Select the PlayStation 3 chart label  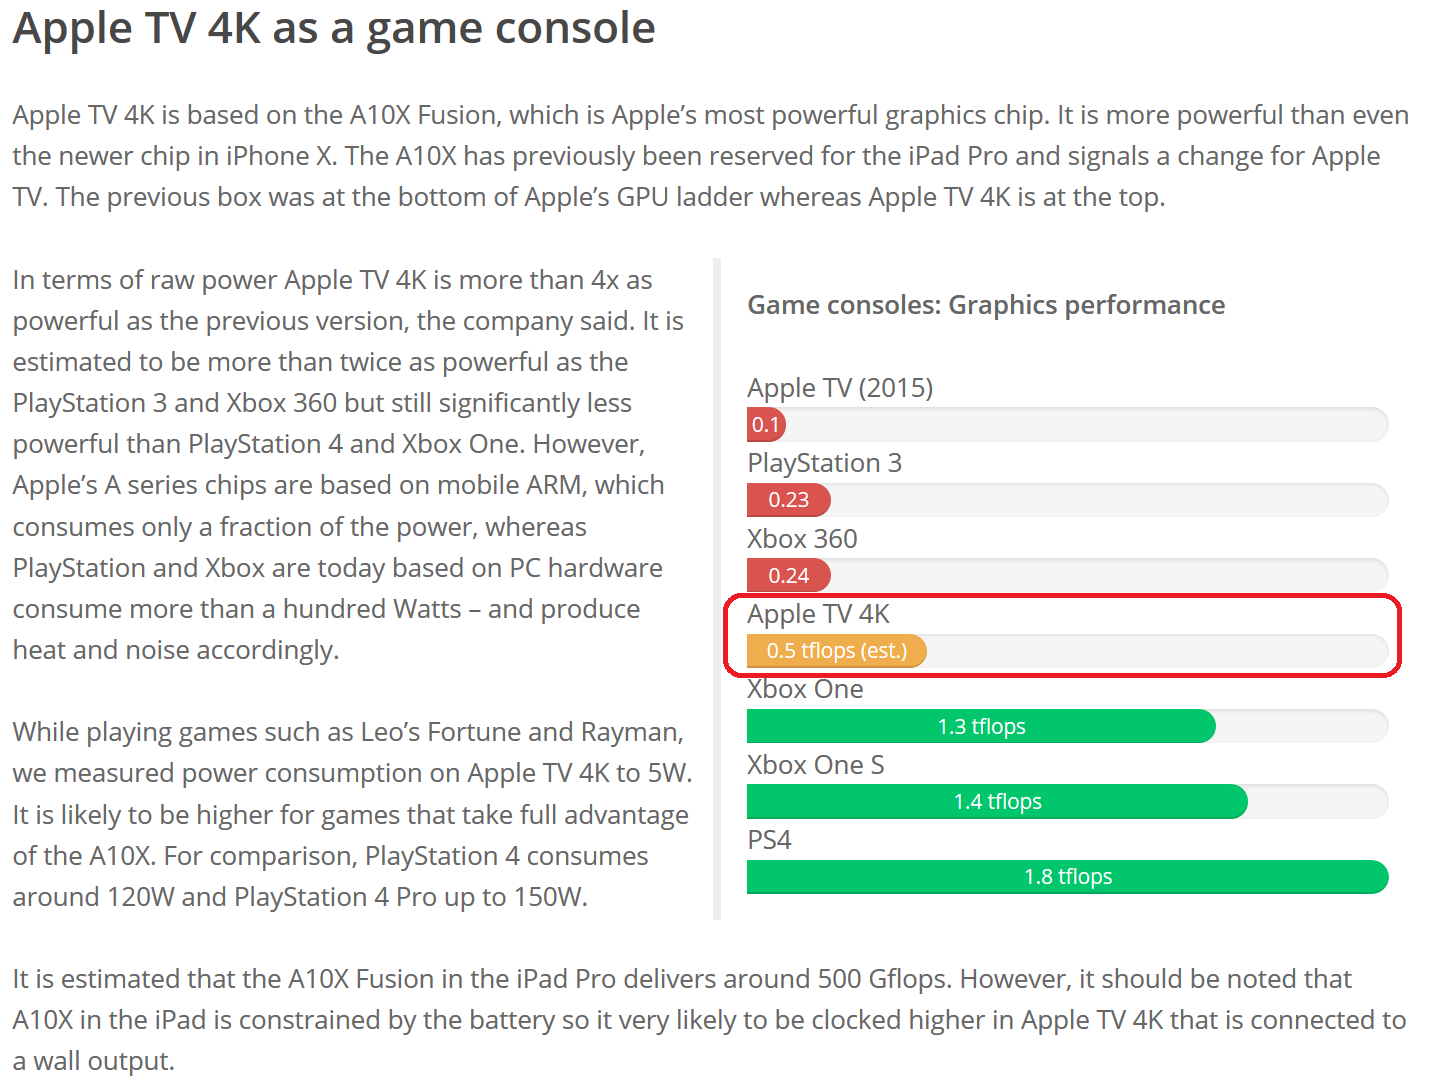pyautogui.click(x=824, y=463)
